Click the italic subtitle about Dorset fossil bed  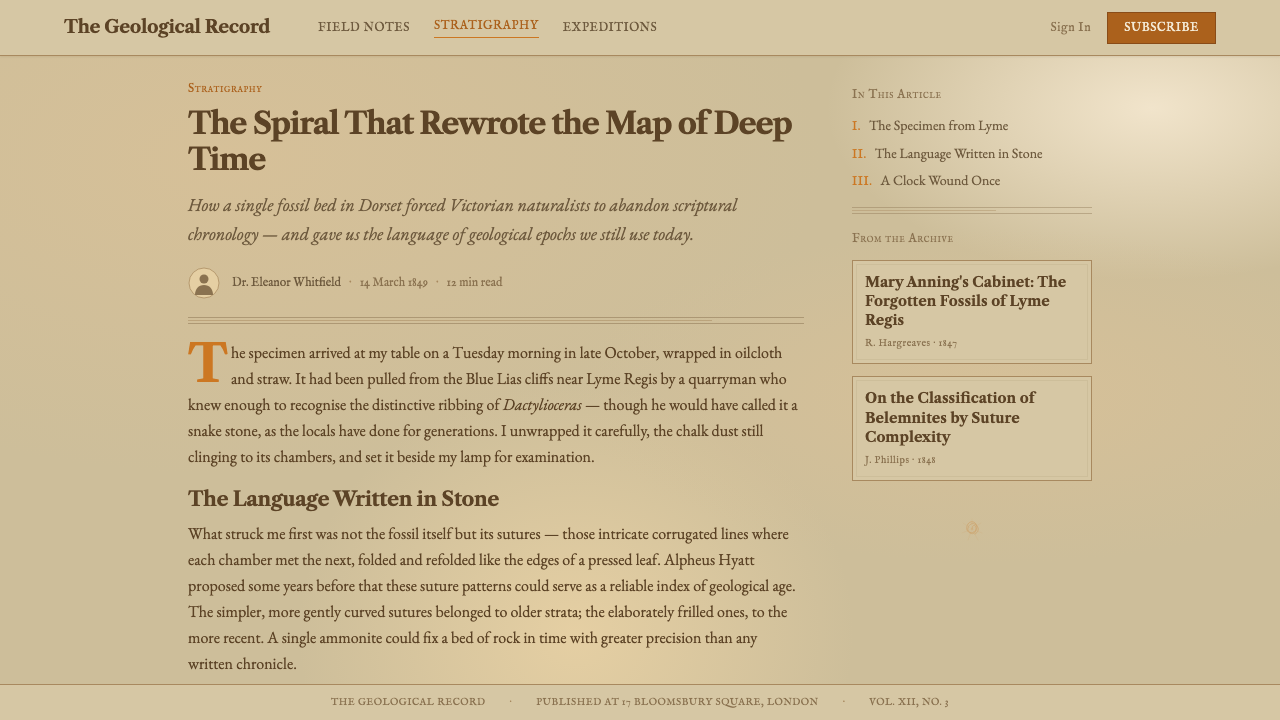(463, 220)
